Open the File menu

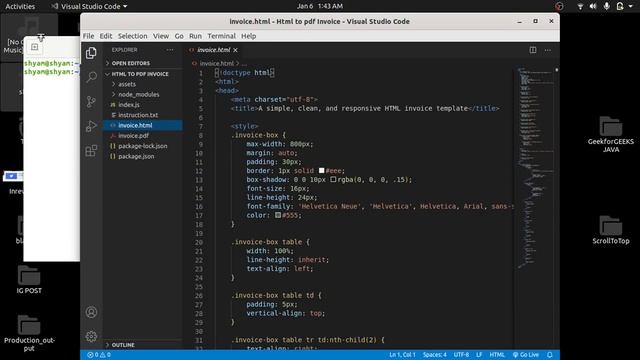88,36
